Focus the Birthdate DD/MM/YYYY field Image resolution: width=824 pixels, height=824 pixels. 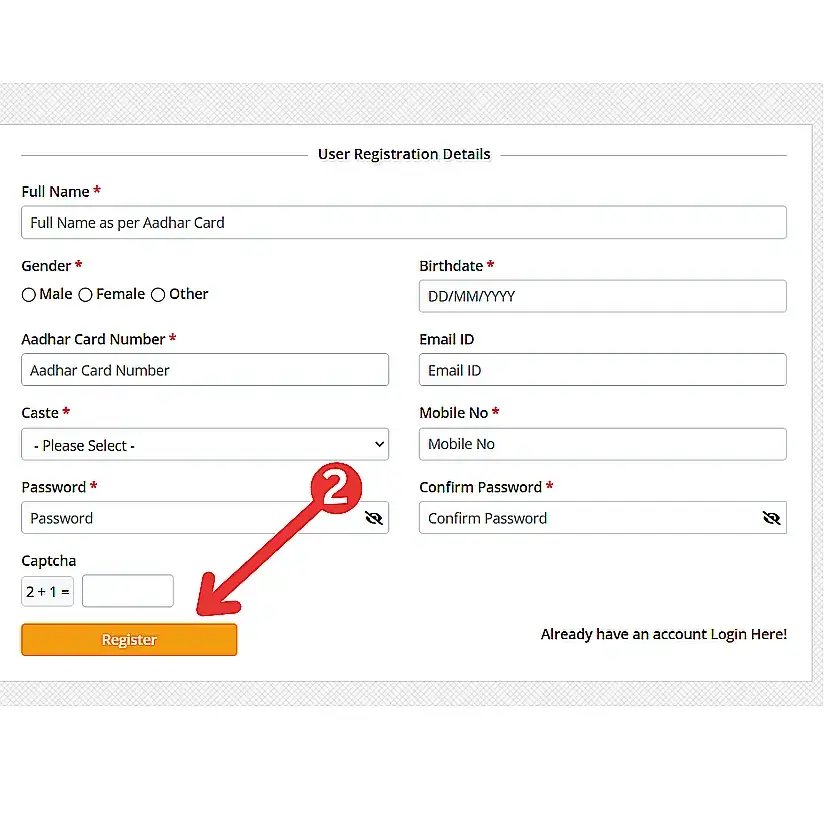602,296
